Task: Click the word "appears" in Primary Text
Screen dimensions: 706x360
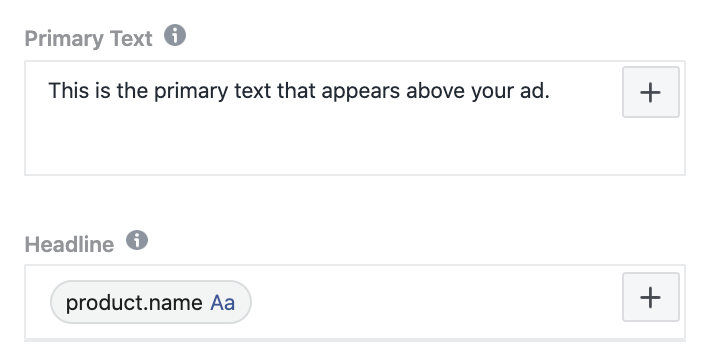Action: (x=361, y=92)
